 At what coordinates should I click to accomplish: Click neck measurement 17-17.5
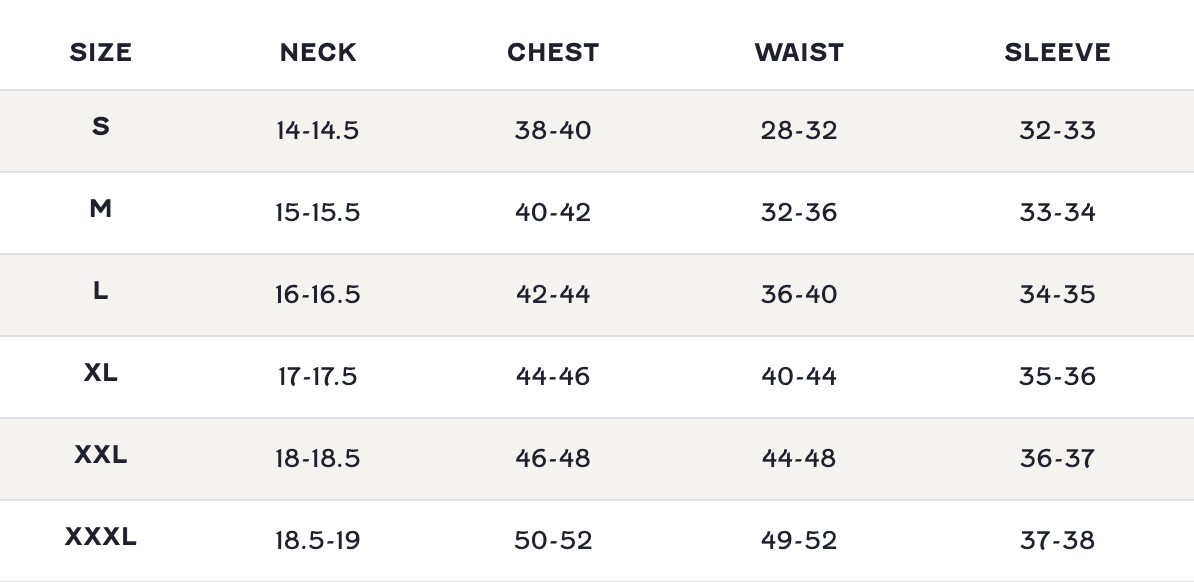(317, 376)
